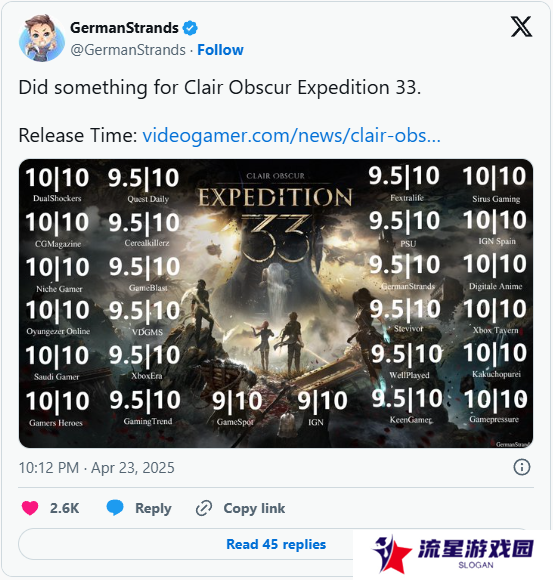Click the Chinese game site watermark text

point(476,549)
